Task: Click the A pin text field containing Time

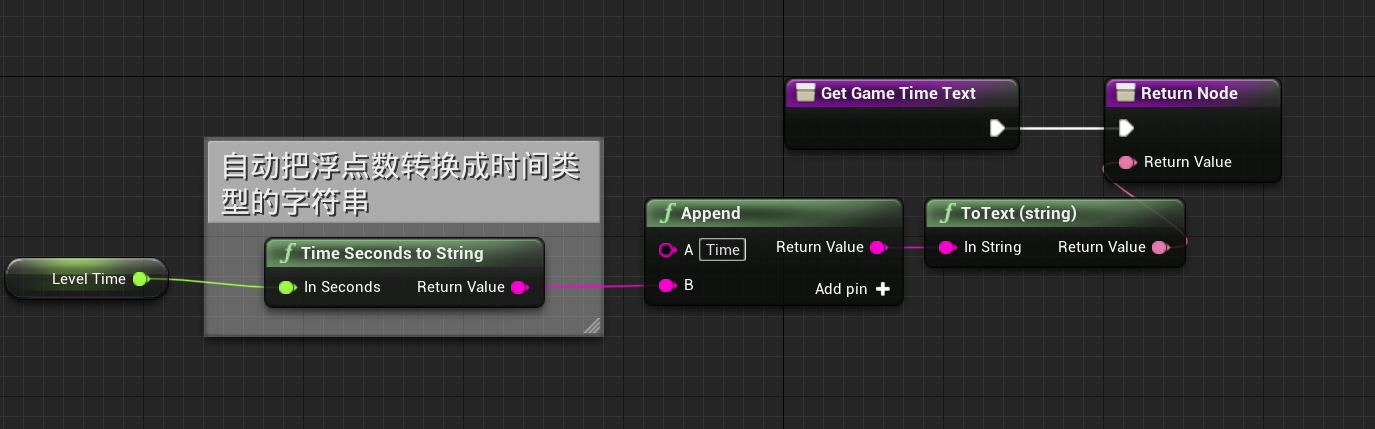Action: tap(723, 250)
